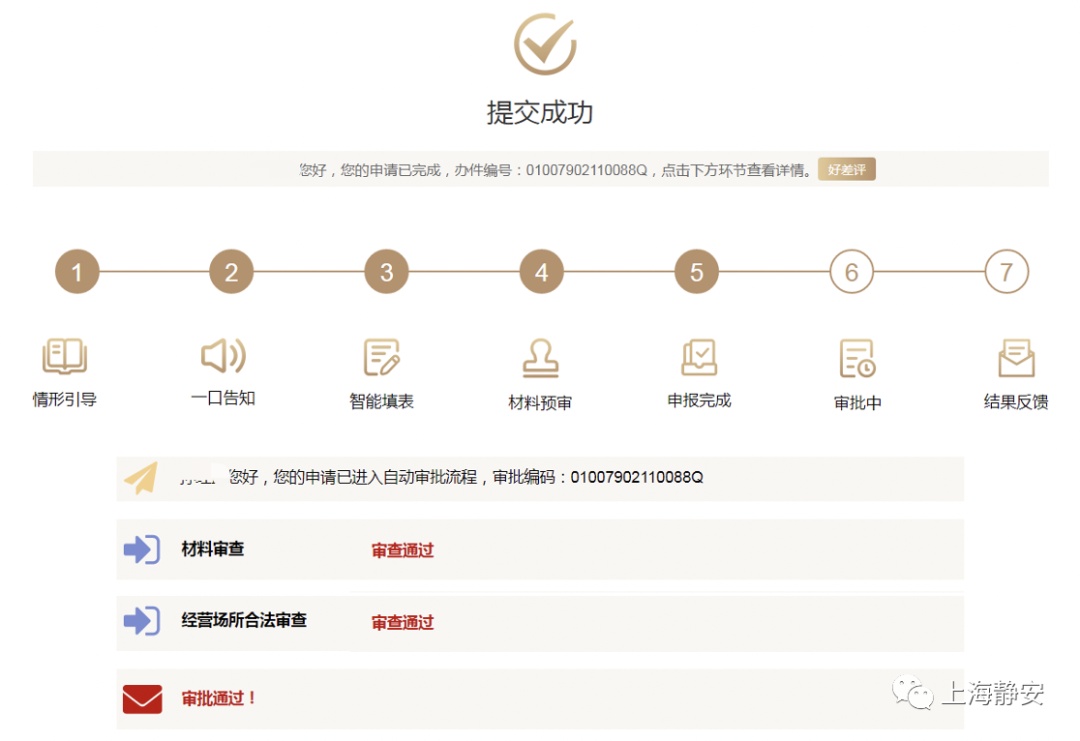Click the 材料审查 arrow icon
The height and width of the screenshot is (741, 1080).
pyautogui.click(x=142, y=549)
